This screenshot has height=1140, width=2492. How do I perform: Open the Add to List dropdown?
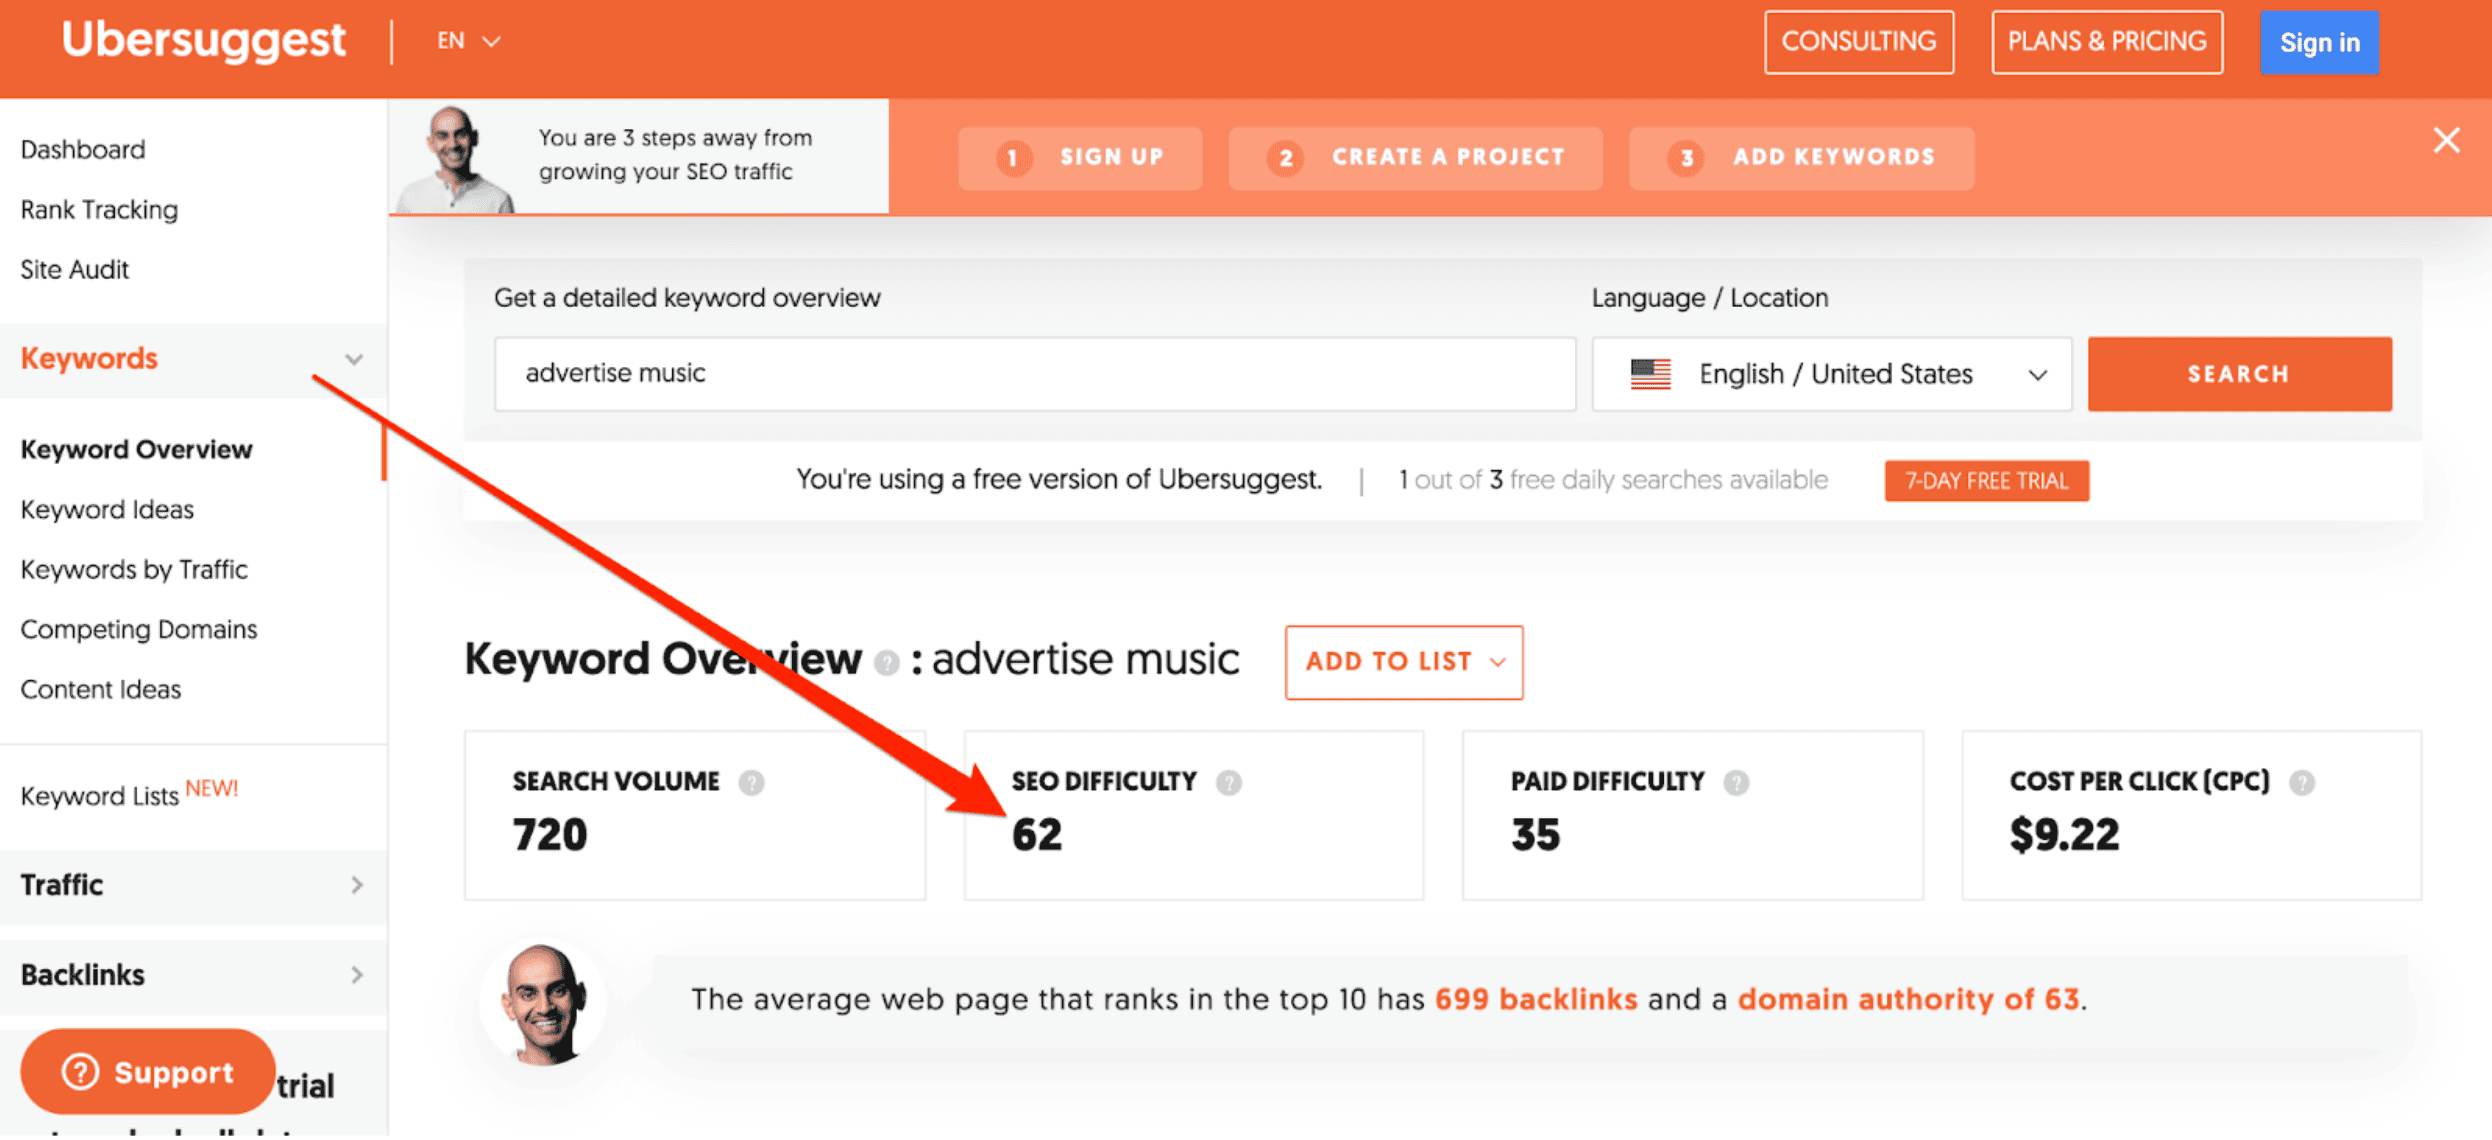pyautogui.click(x=1403, y=662)
